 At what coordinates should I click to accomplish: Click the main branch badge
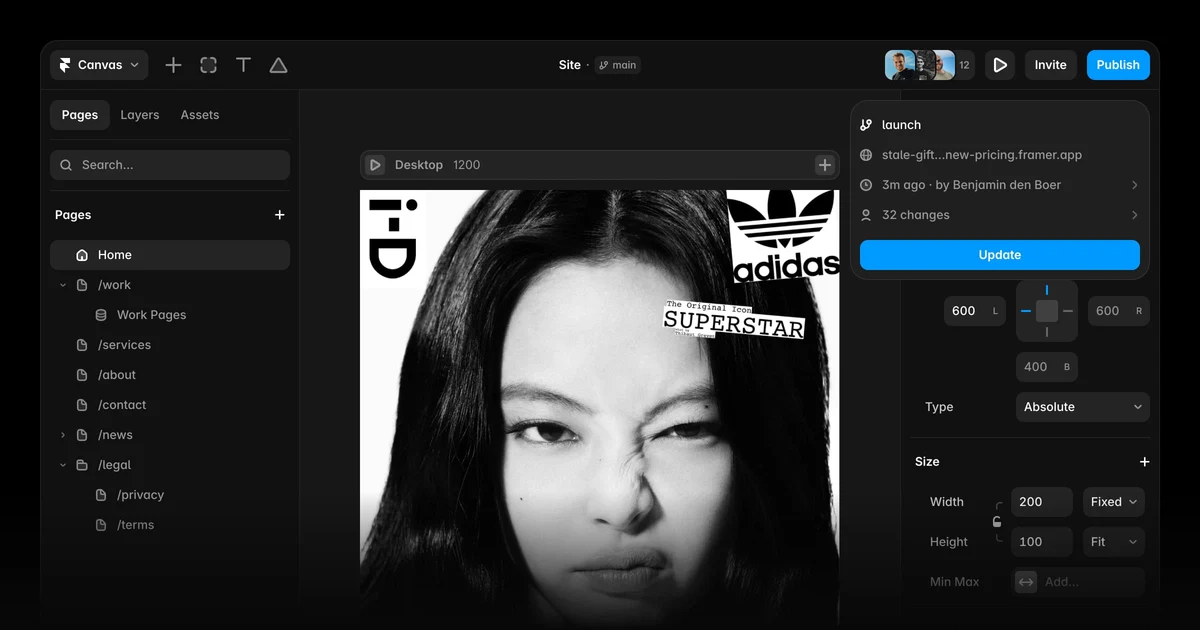[x=618, y=65]
